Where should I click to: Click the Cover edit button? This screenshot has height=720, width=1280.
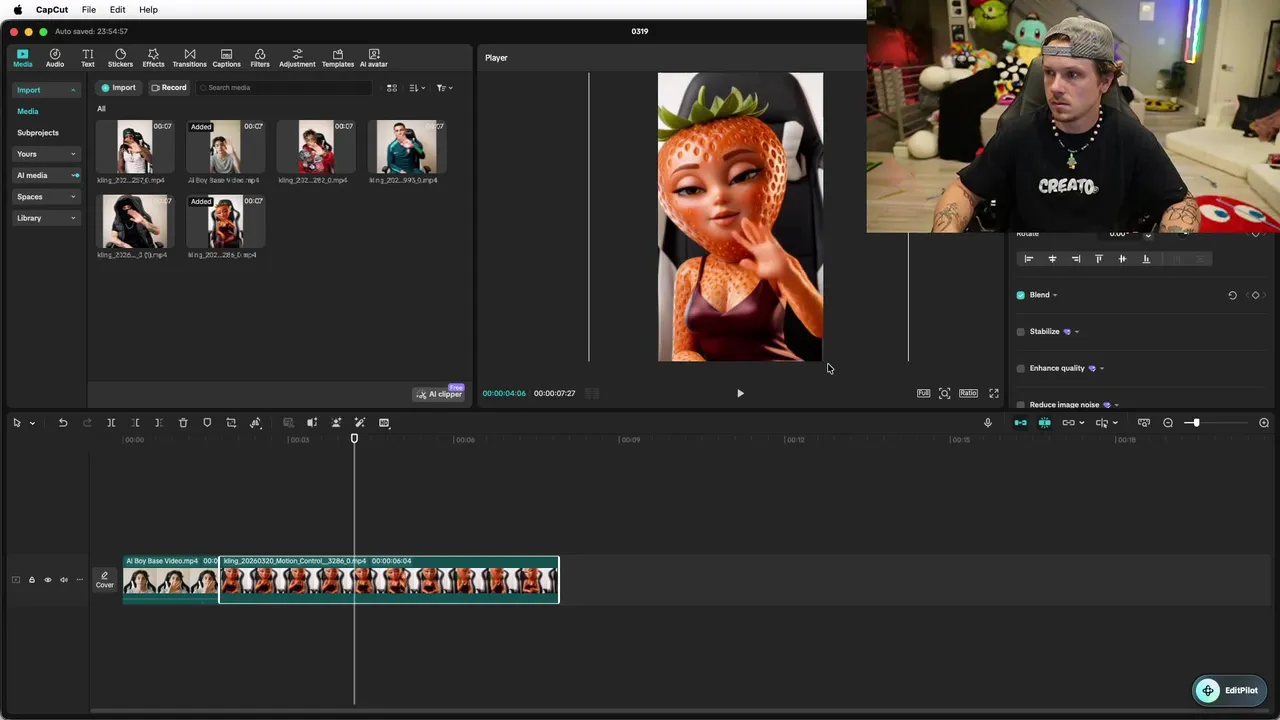coord(105,580)
